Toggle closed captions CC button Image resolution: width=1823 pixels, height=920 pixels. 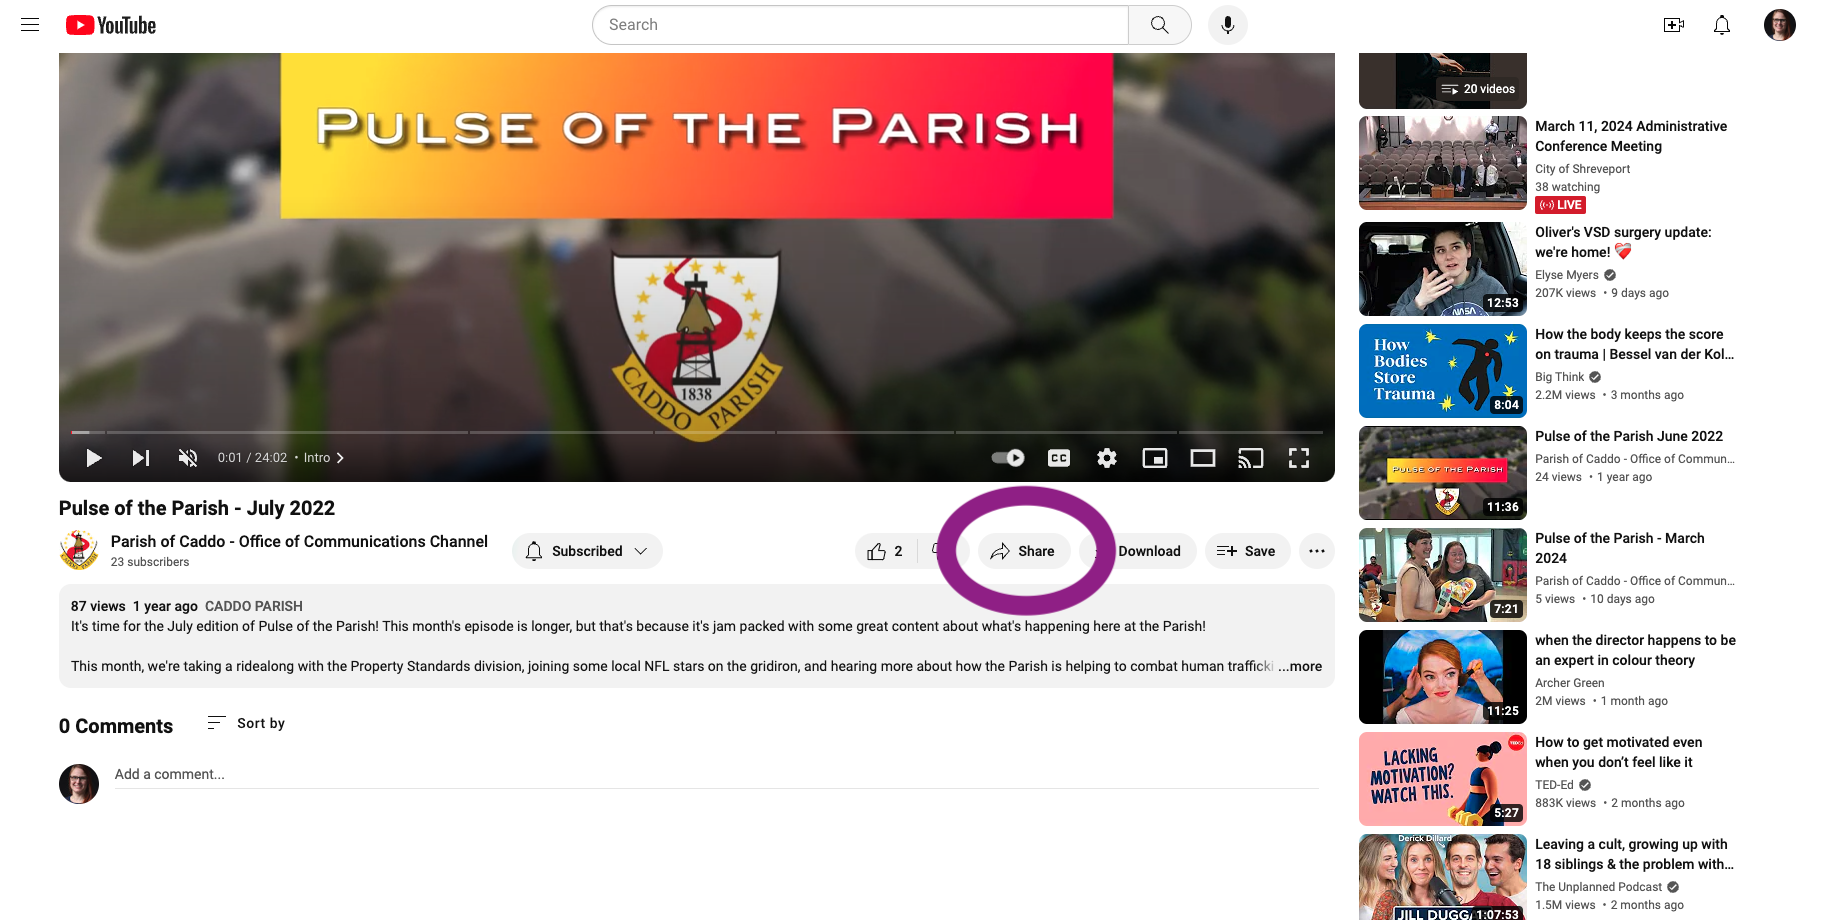click(1058, 458)
